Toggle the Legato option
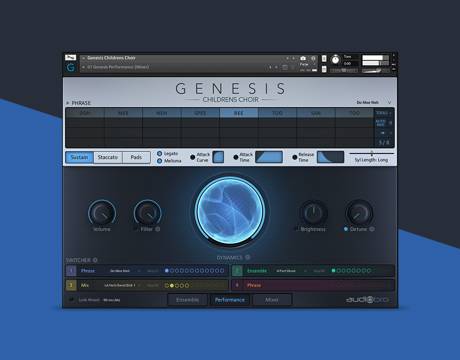 pos(159,154)
